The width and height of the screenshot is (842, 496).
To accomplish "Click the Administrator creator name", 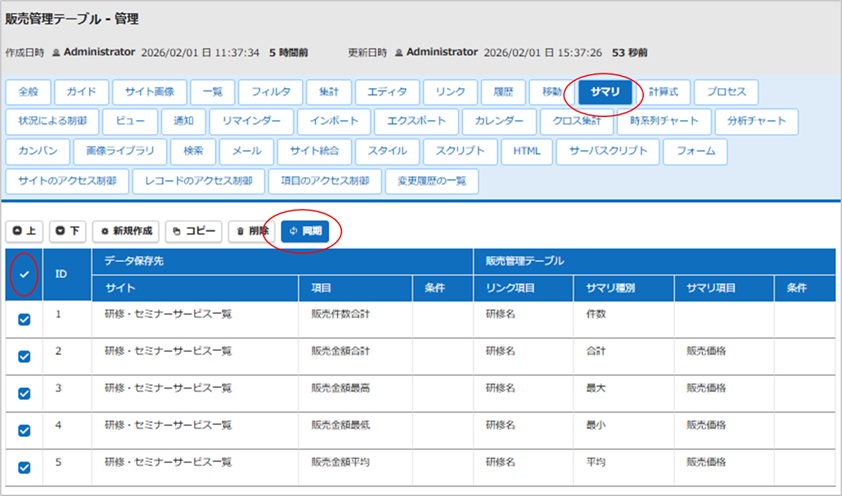I will coord(100,52).
